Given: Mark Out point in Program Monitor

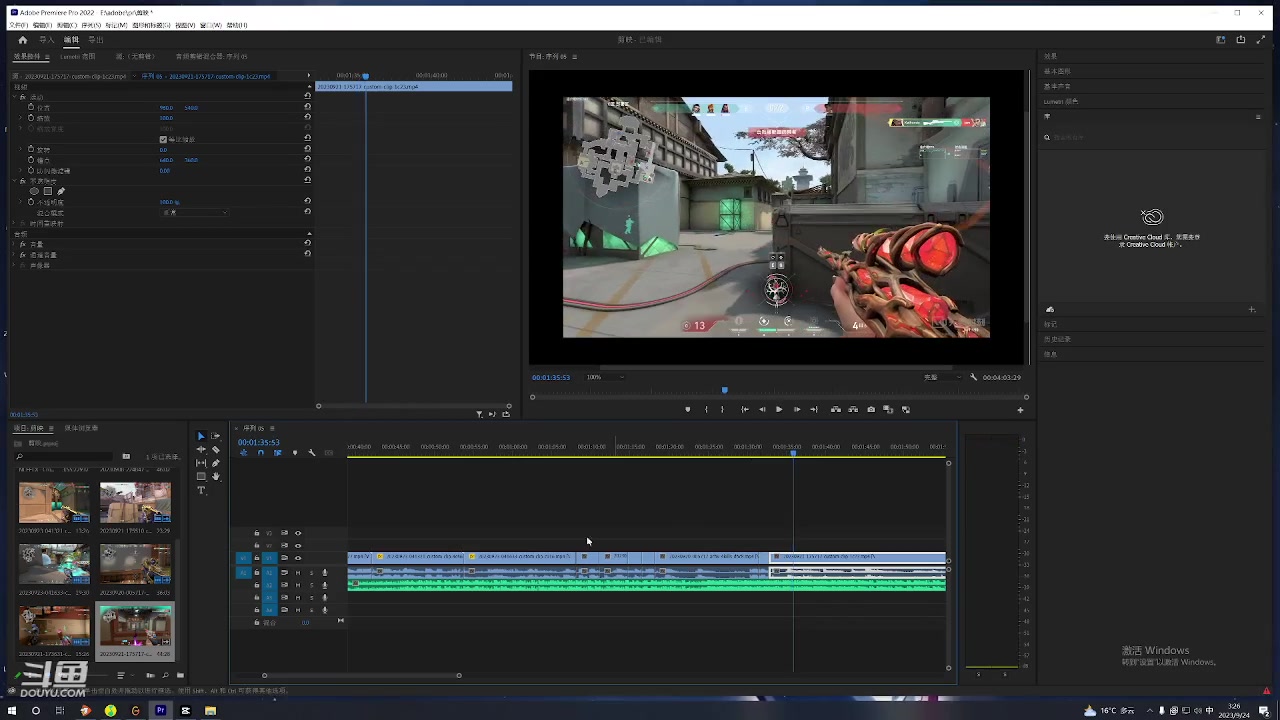Looking at the screenshot, I should [722, 409].
